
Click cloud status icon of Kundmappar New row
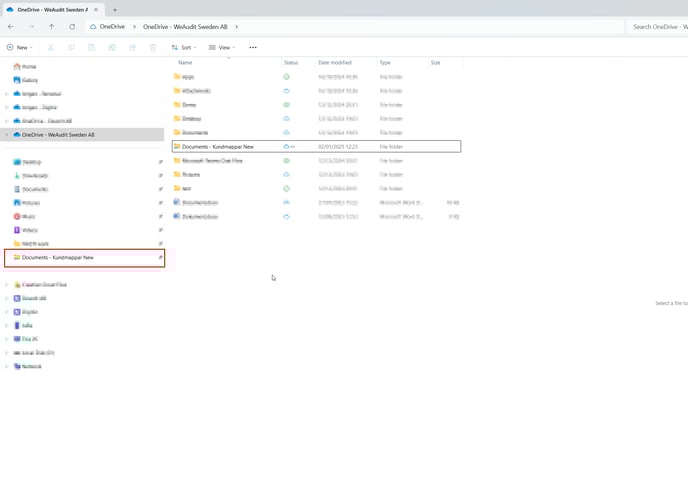click(286, 147)
